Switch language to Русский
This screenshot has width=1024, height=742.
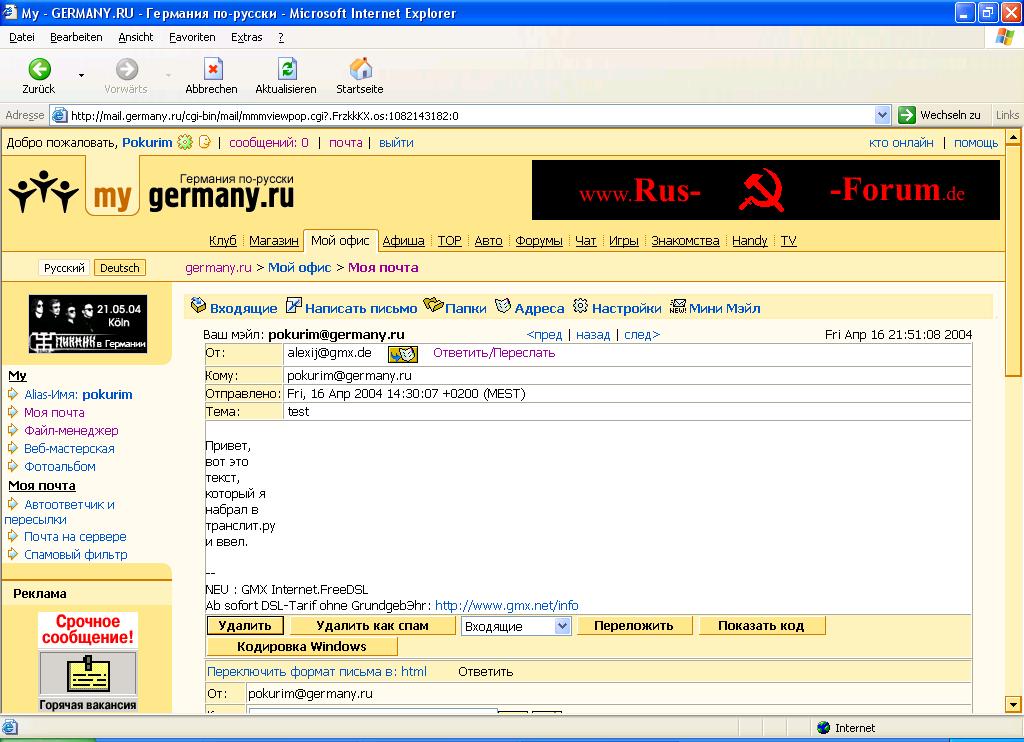pos(64,268)
